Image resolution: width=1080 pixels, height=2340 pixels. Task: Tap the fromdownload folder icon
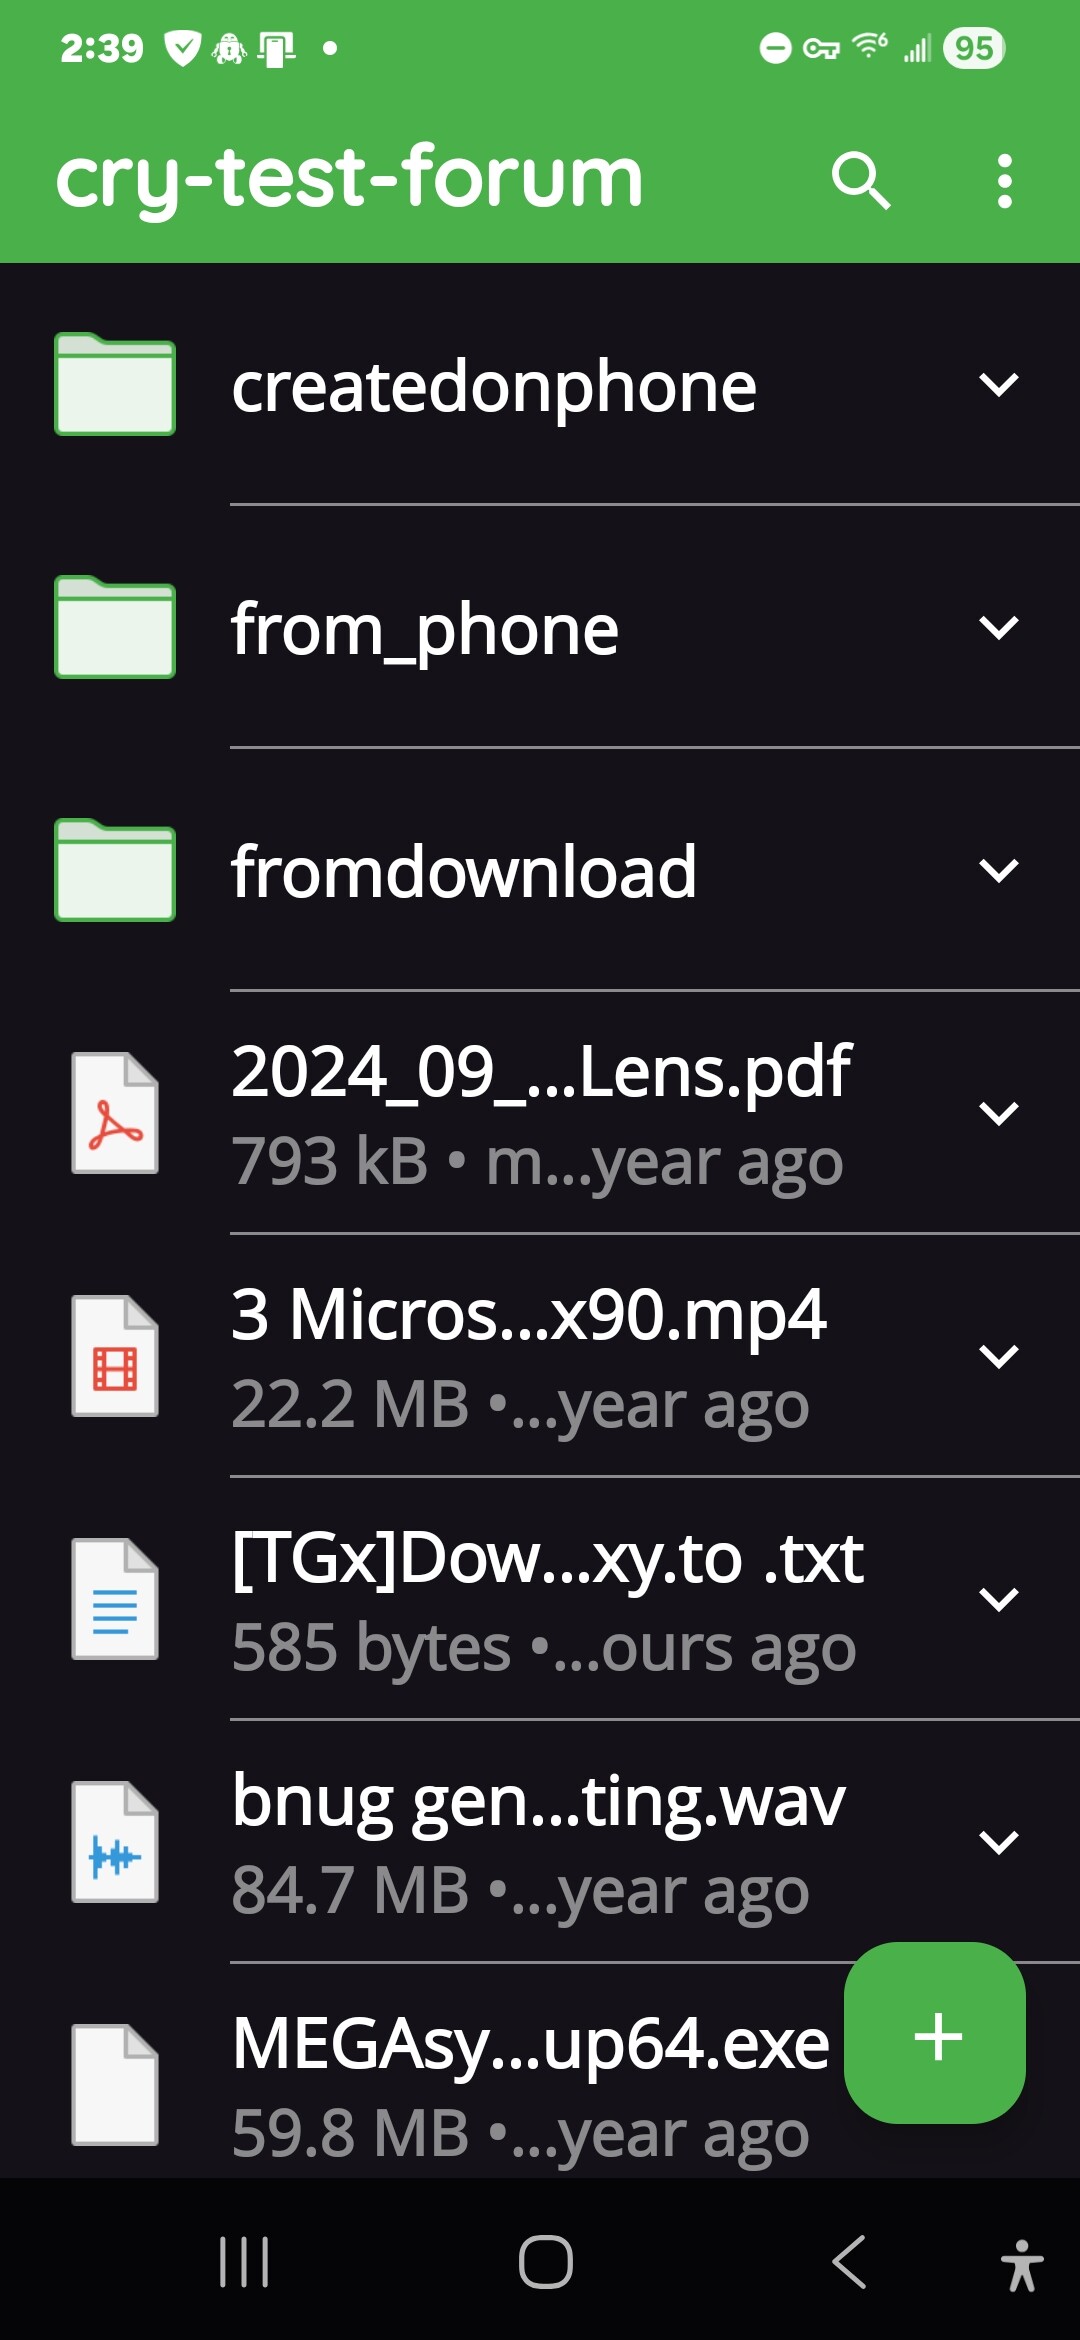pos(115,871)
